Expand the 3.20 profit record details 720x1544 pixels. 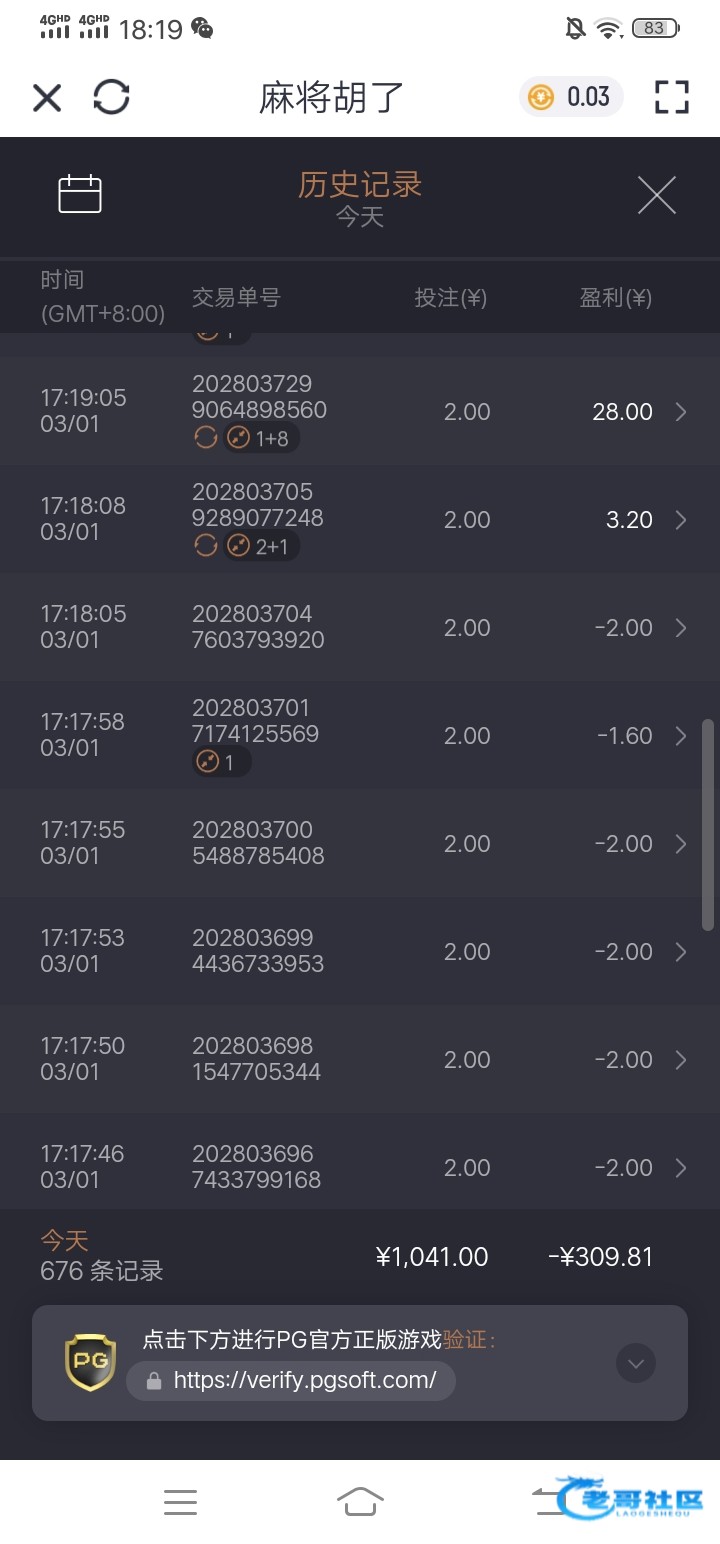[681, 520]
